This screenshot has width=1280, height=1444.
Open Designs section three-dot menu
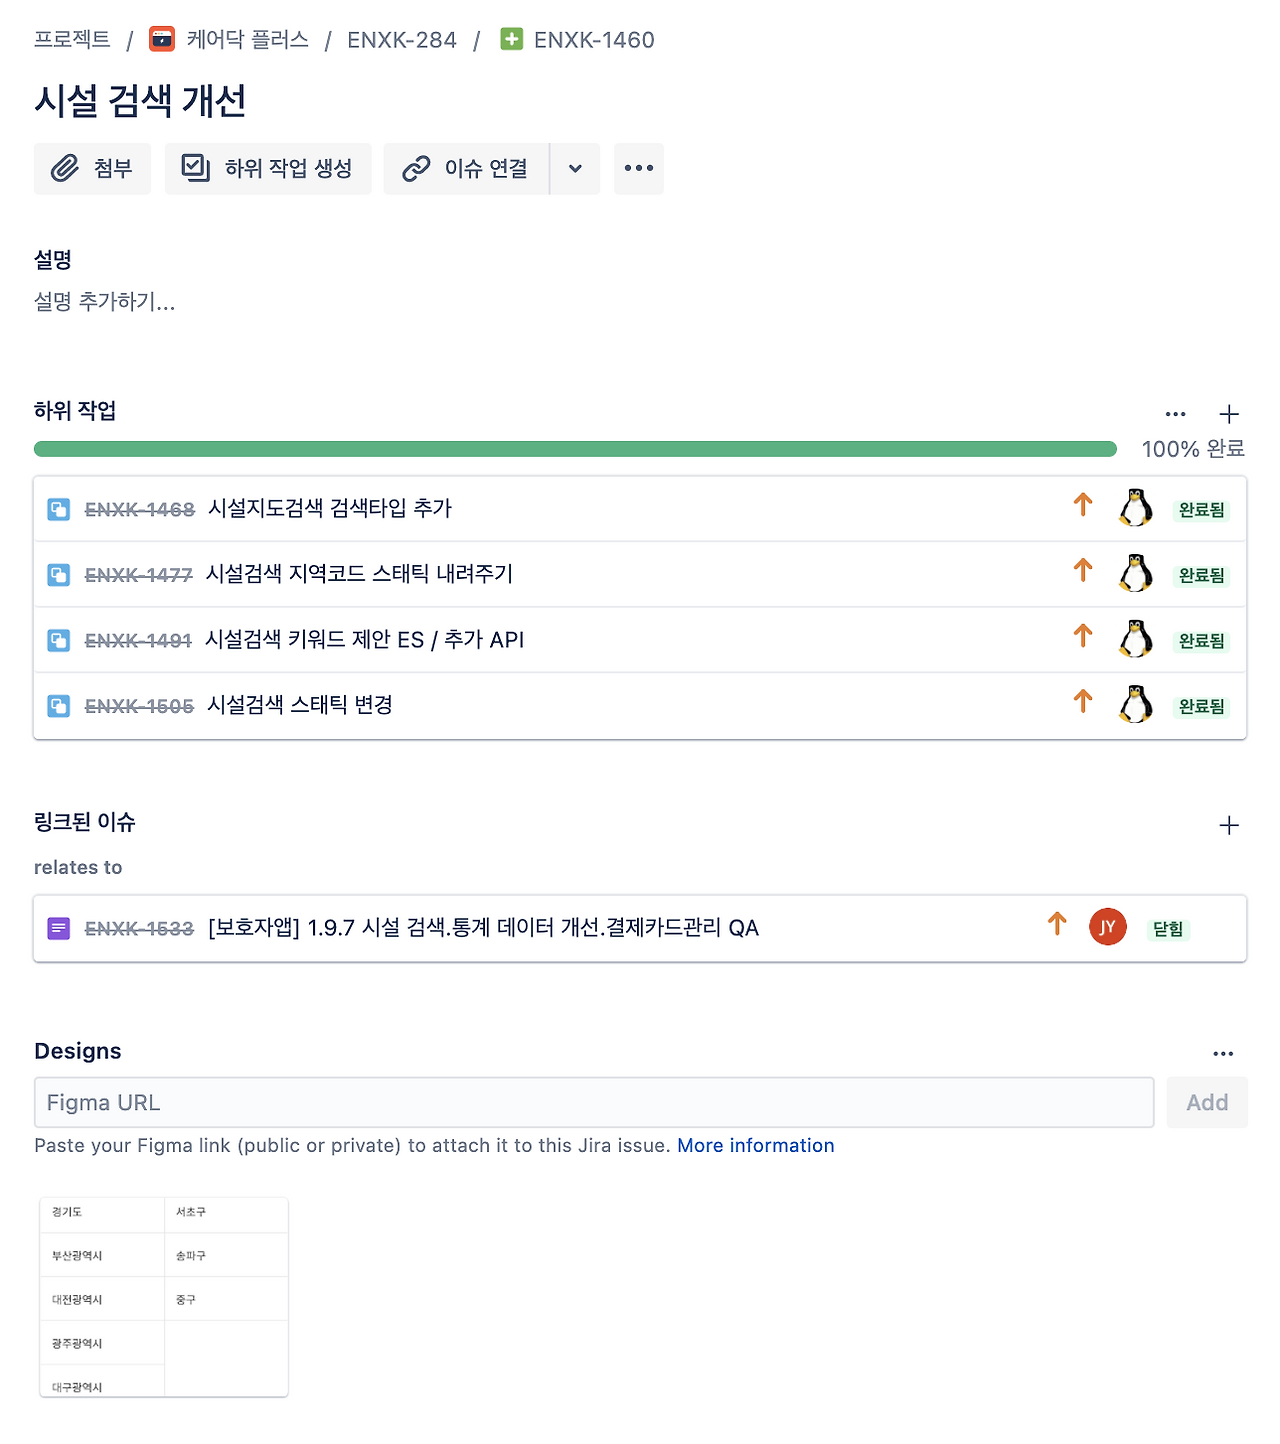pyautogui.click(x=1223, y=1053)
